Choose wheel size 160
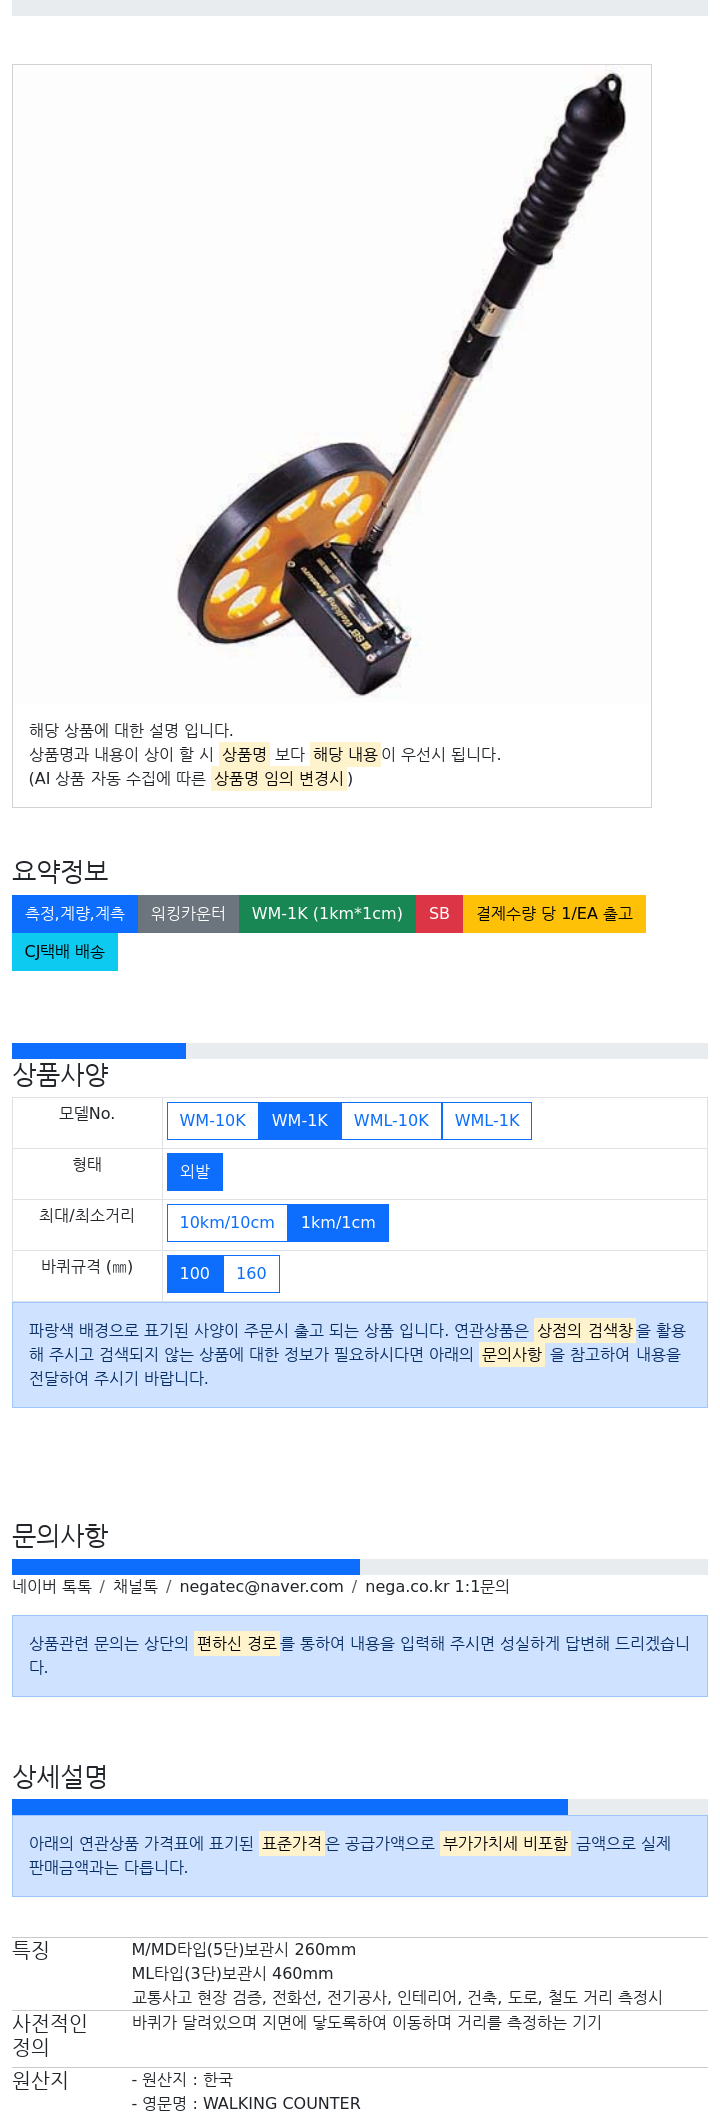 251,1274
